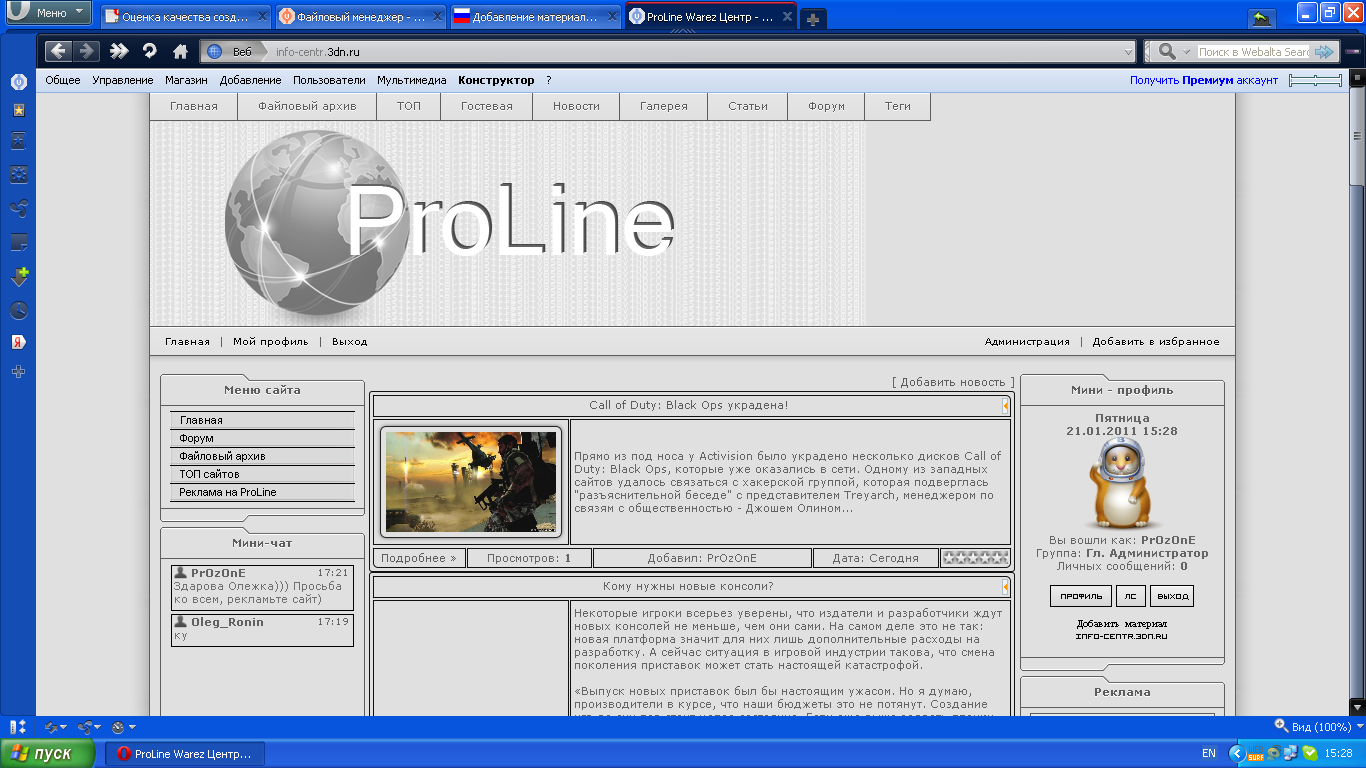Open the Opera Меню dropdown

47,14
